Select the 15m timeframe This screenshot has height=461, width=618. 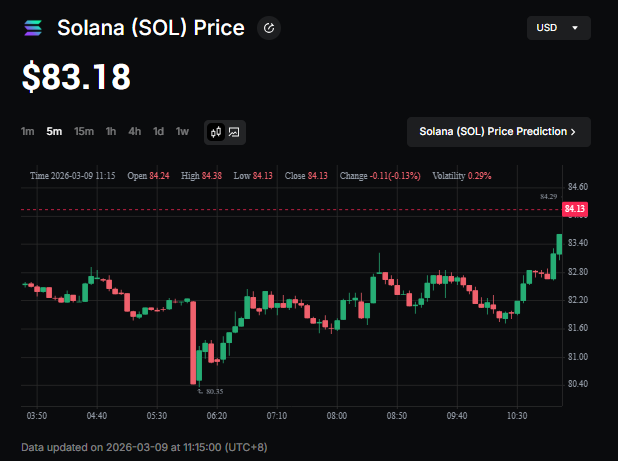pos(84,131)
